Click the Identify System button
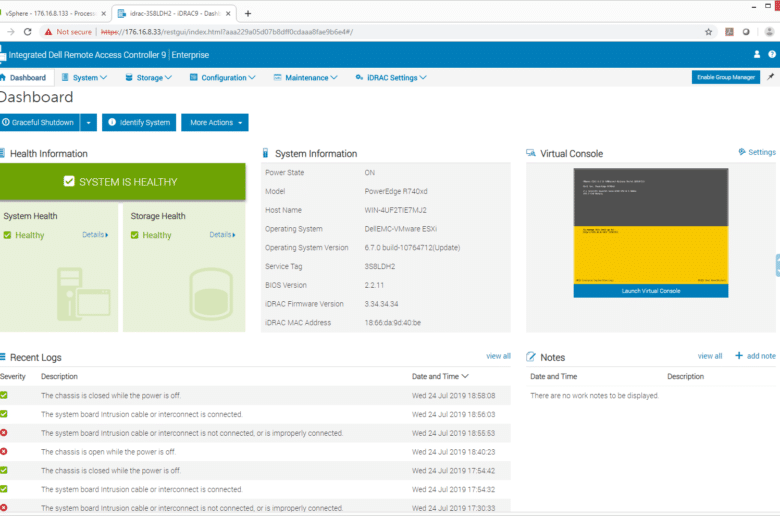This screenshot has width=780, height=516. (x=139, y=122)
